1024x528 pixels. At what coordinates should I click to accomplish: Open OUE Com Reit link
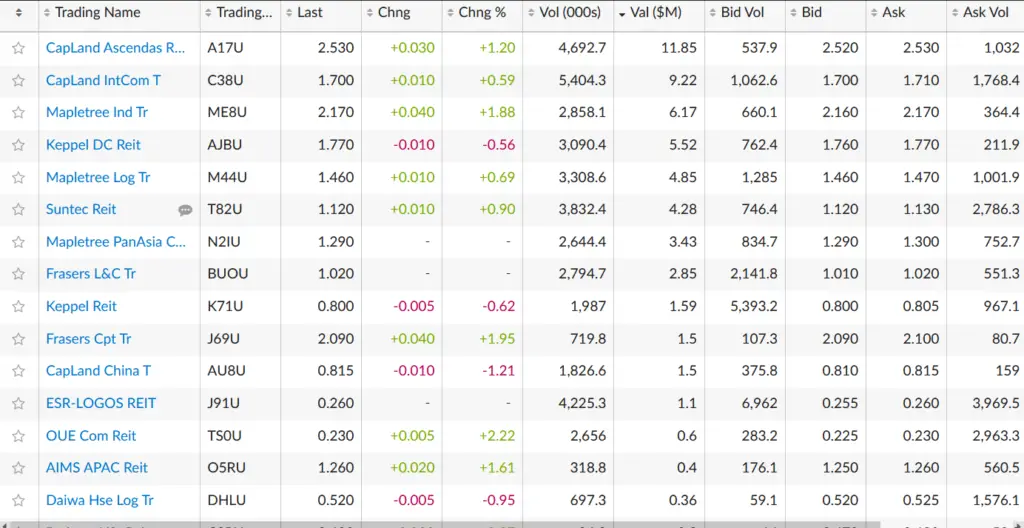pyautogui.click(x=91, y=436)
